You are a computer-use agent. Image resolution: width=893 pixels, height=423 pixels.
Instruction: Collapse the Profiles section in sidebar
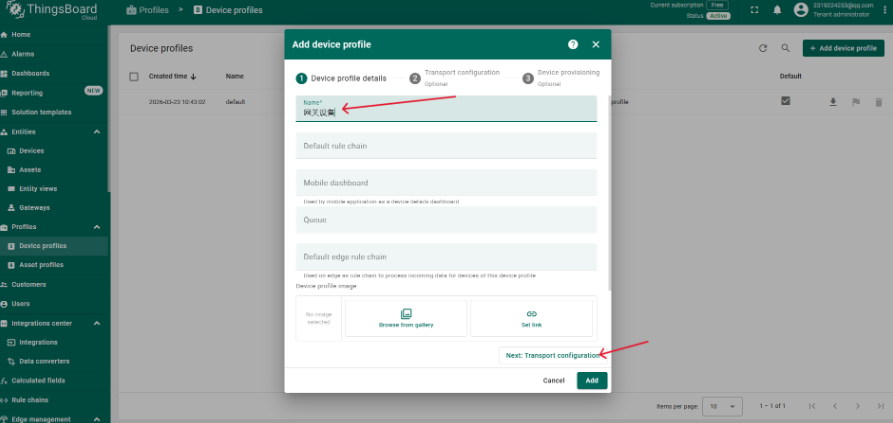(x=97, y=227)
